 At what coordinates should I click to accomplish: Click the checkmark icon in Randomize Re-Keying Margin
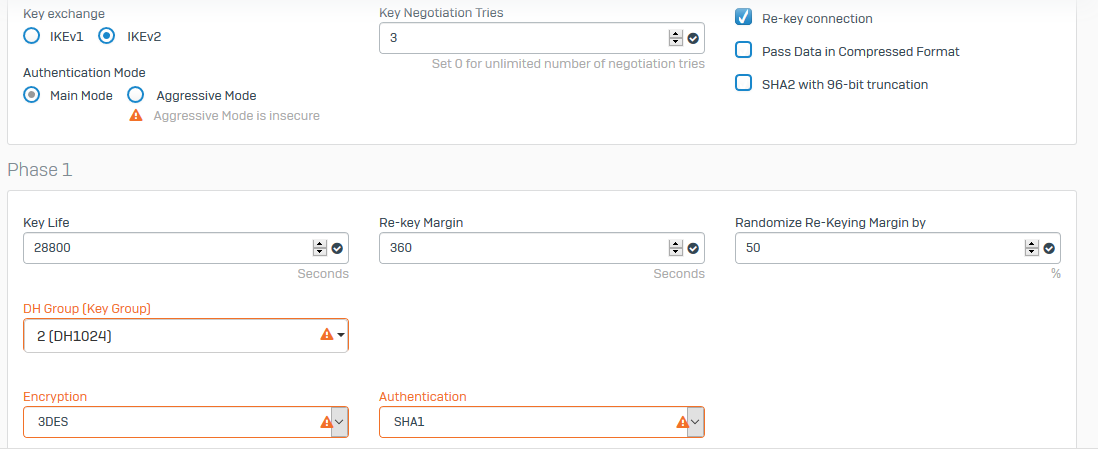point(1049,248)
